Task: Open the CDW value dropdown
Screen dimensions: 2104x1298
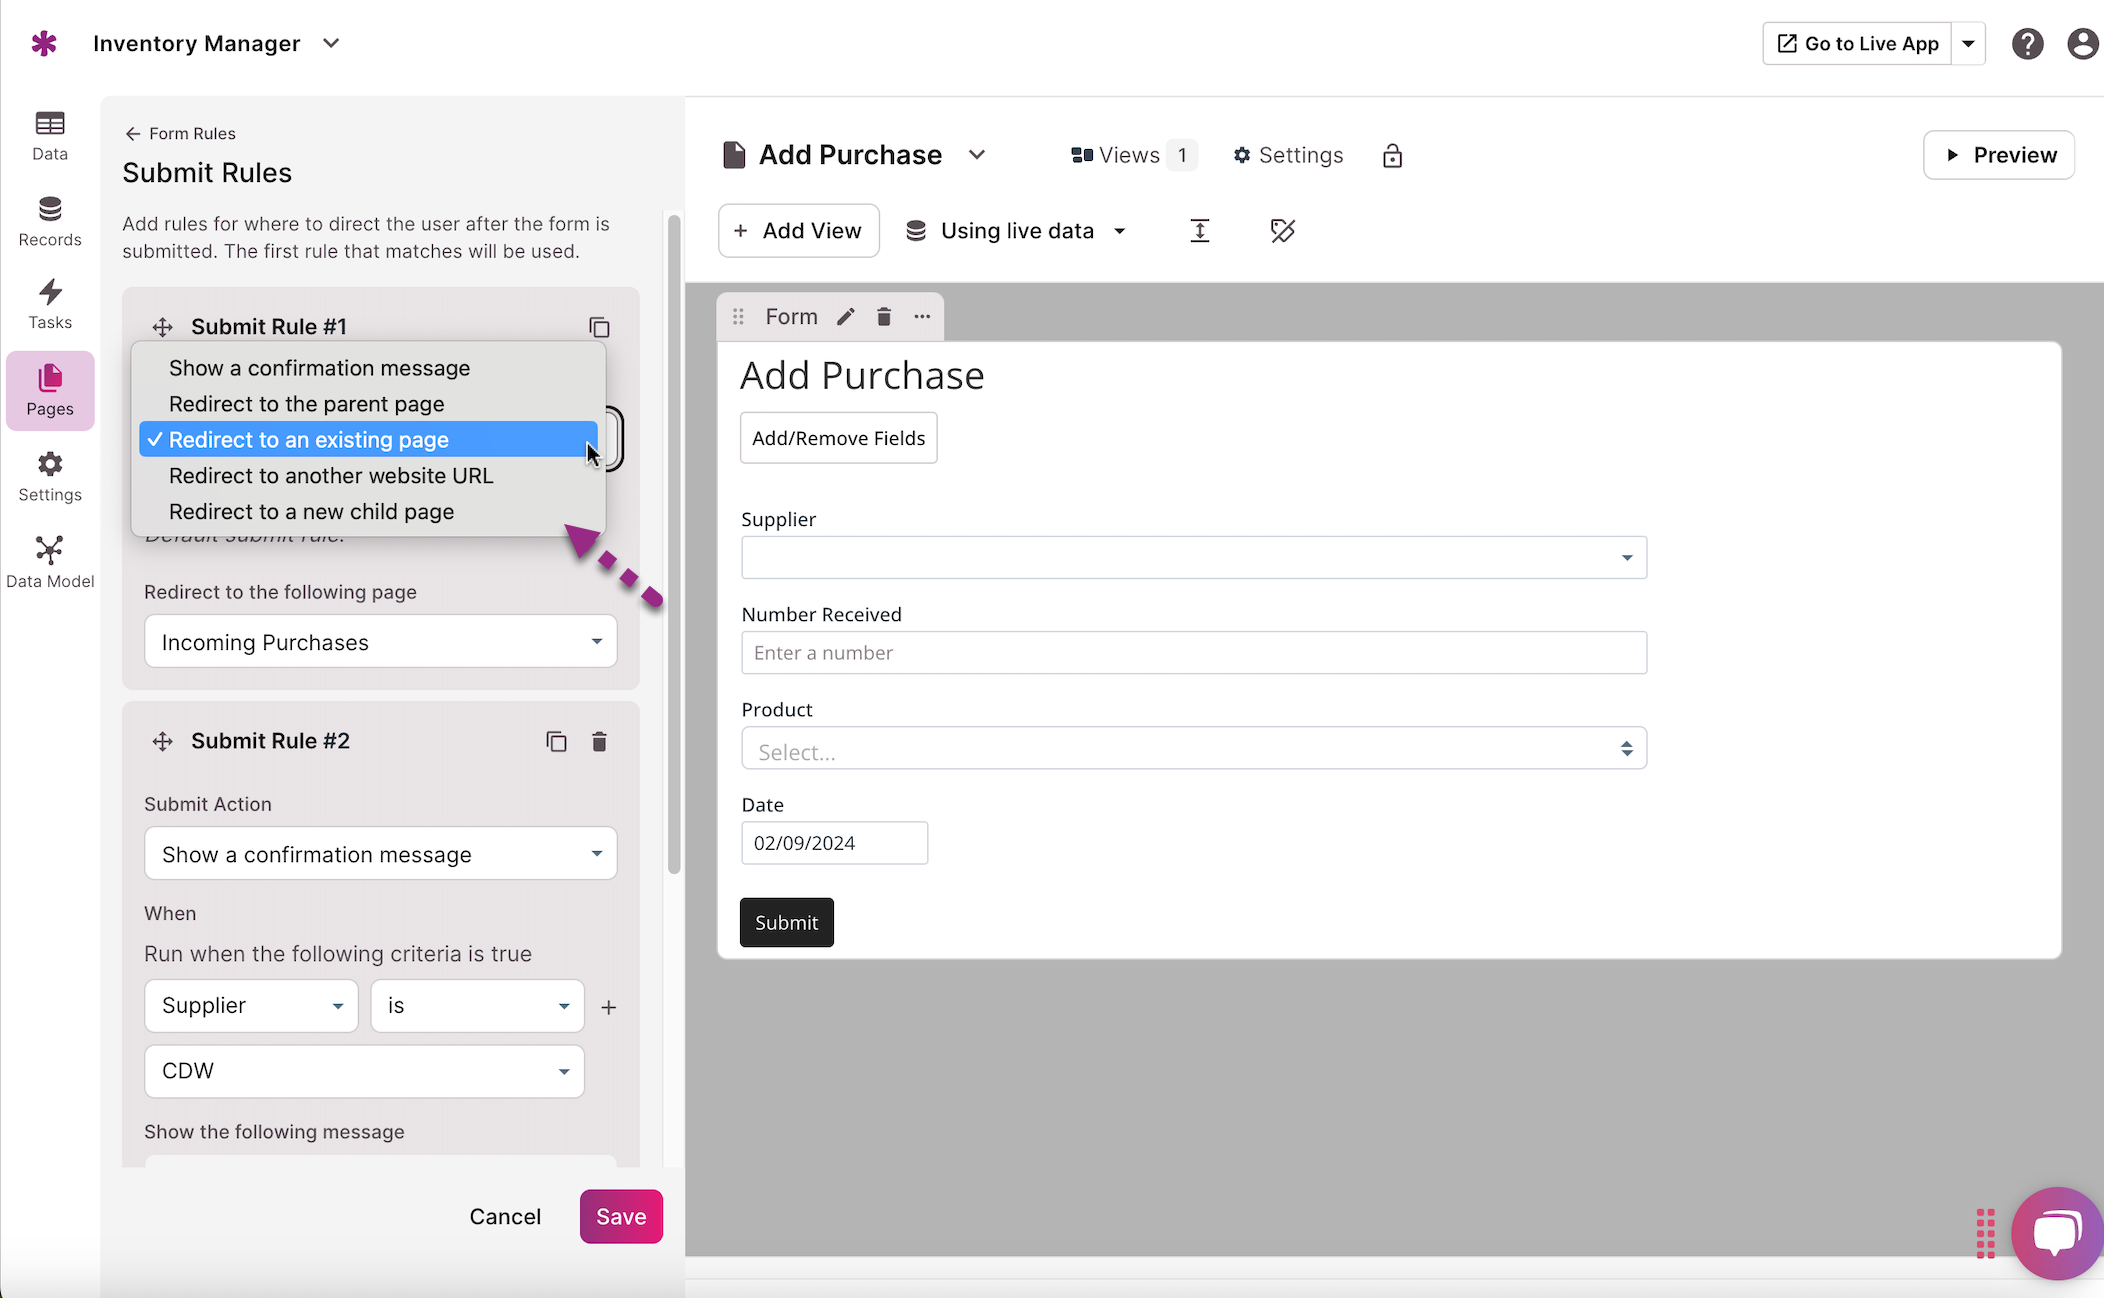Action: (364, 1071)
